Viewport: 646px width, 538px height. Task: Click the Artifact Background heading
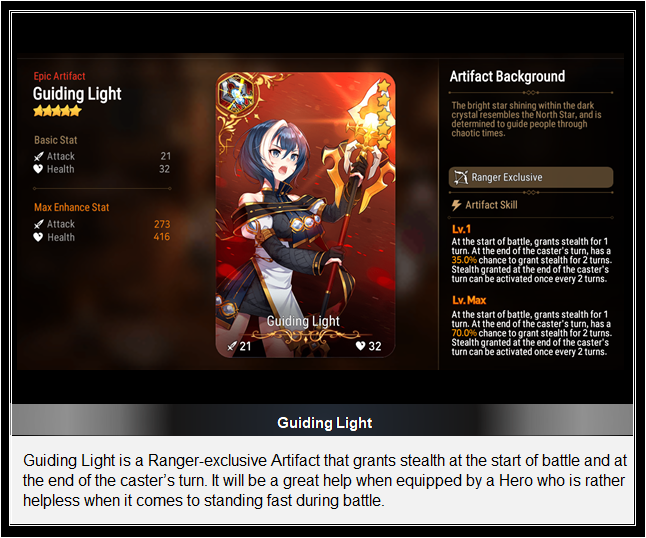click(x=507, y=77)
